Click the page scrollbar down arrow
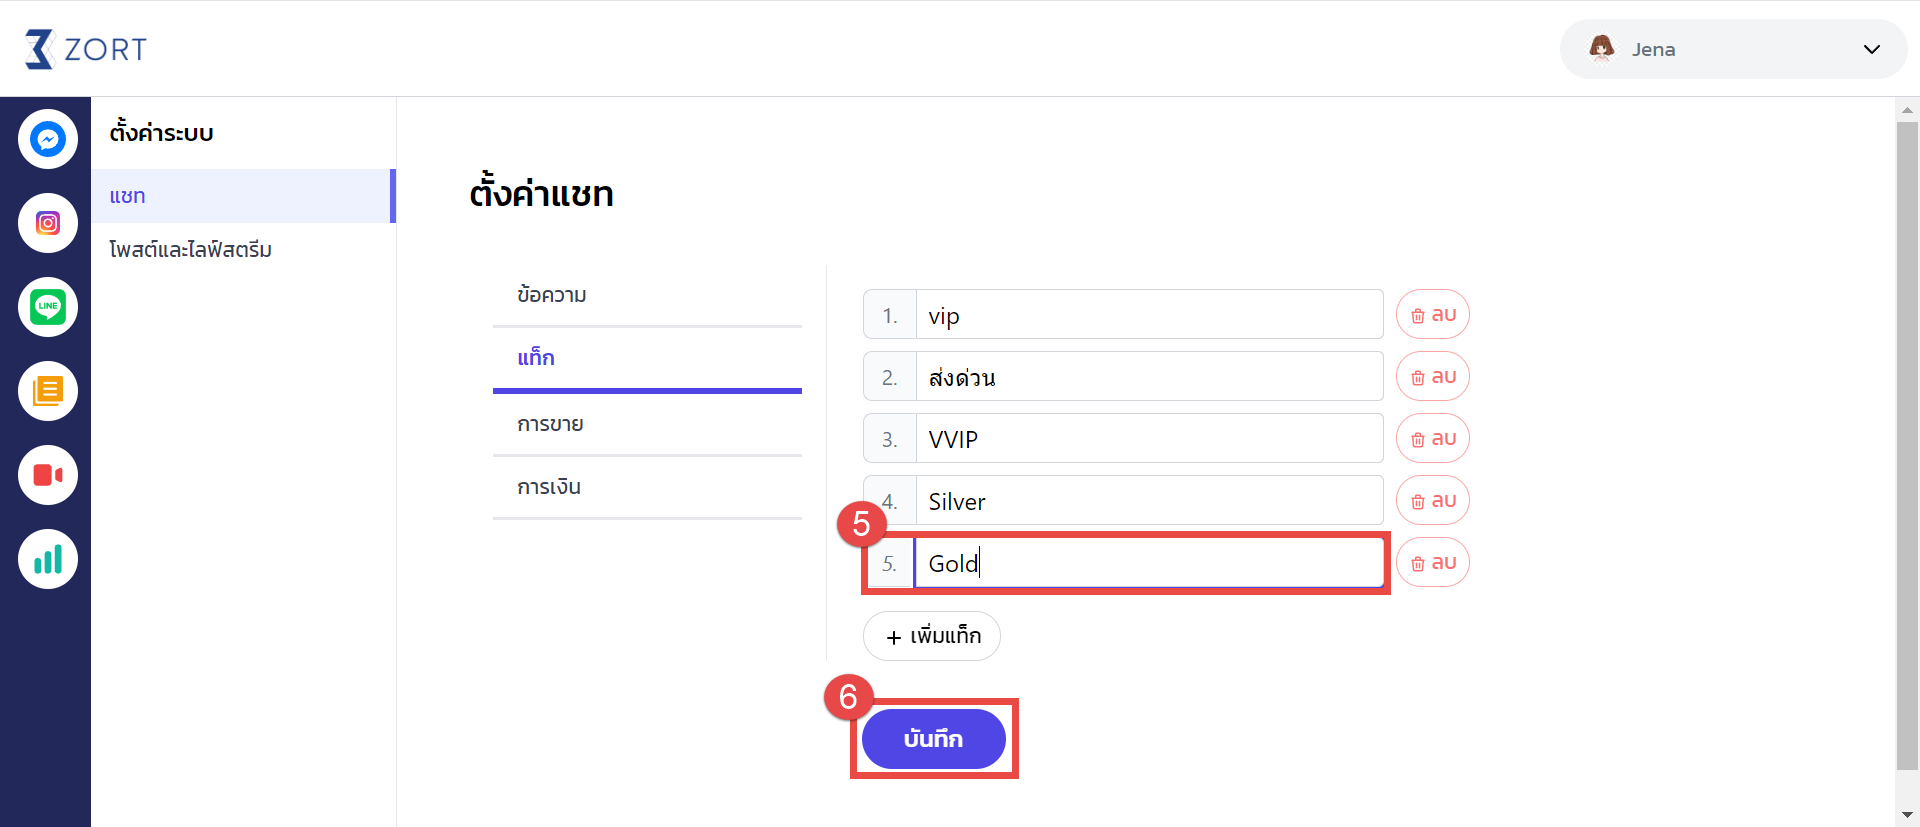The width and height of the screenshot is (1920, 827). (1907, 815)
